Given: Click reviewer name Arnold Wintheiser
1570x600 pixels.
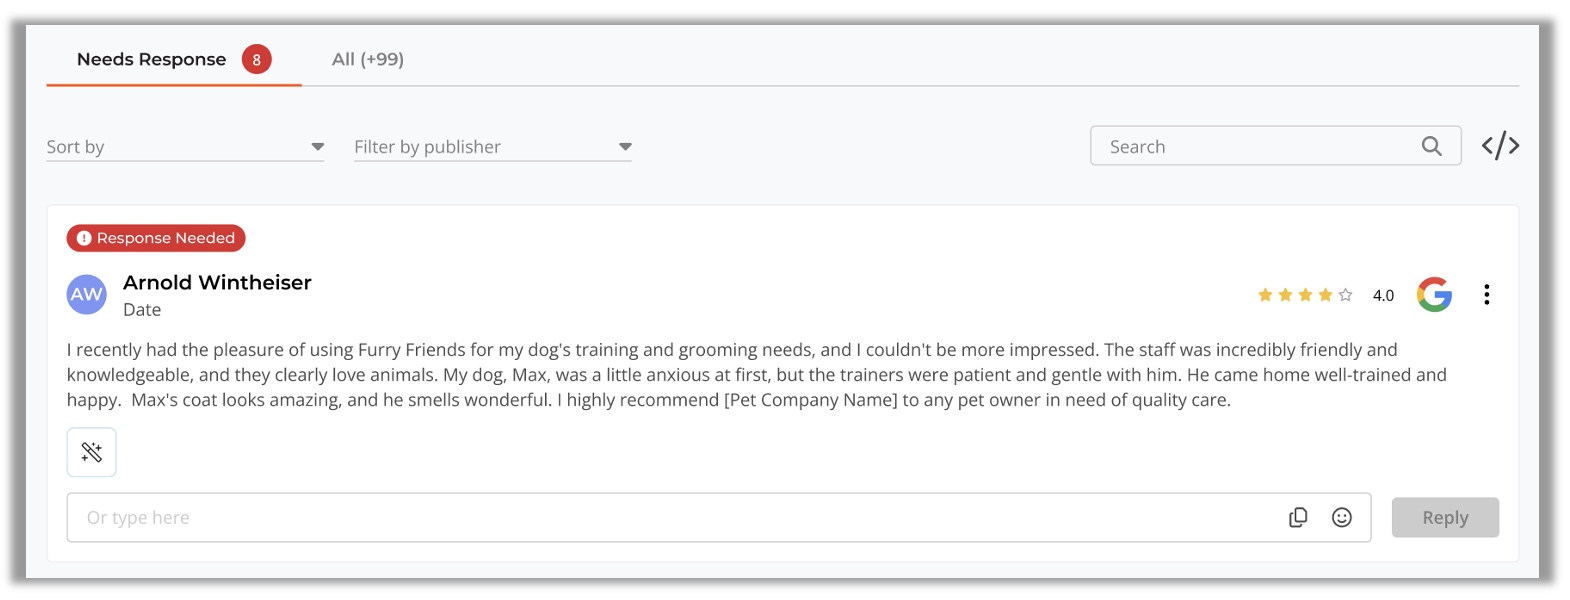Looking at the screenshot, I should click(x=217, y=283).
